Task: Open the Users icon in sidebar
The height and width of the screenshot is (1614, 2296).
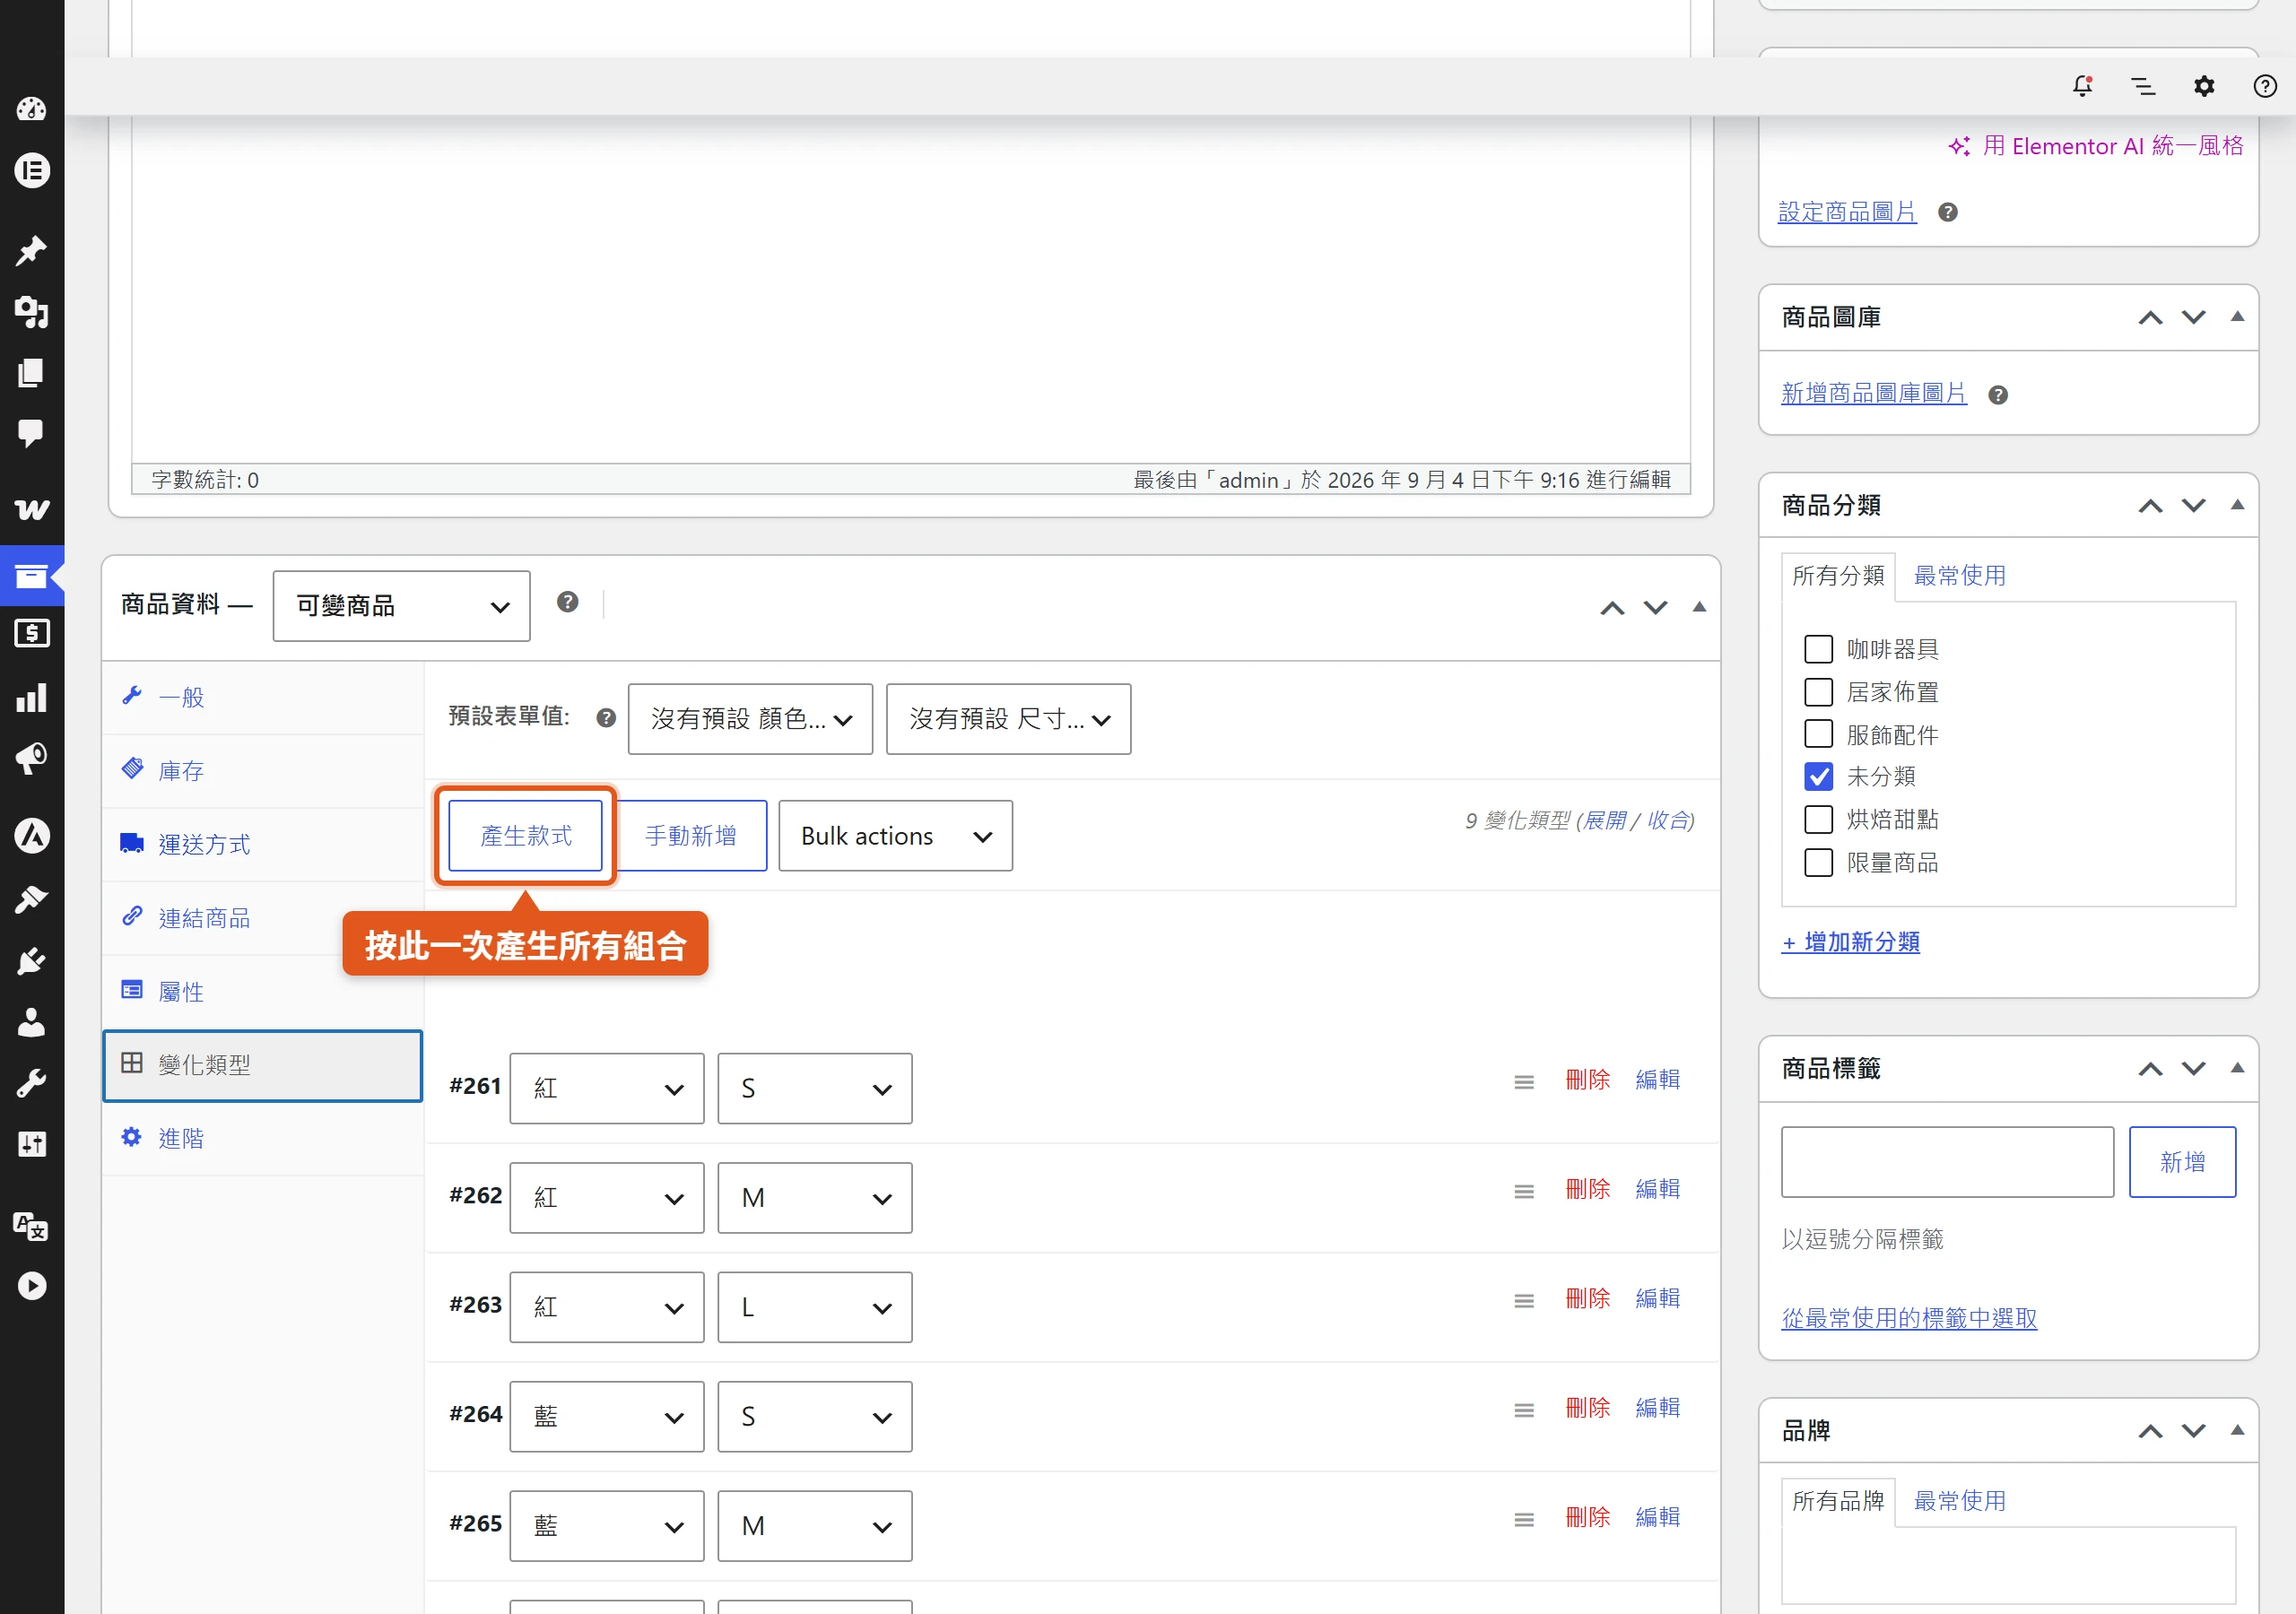Action: pyautogui.click(x=31, y=1022)
